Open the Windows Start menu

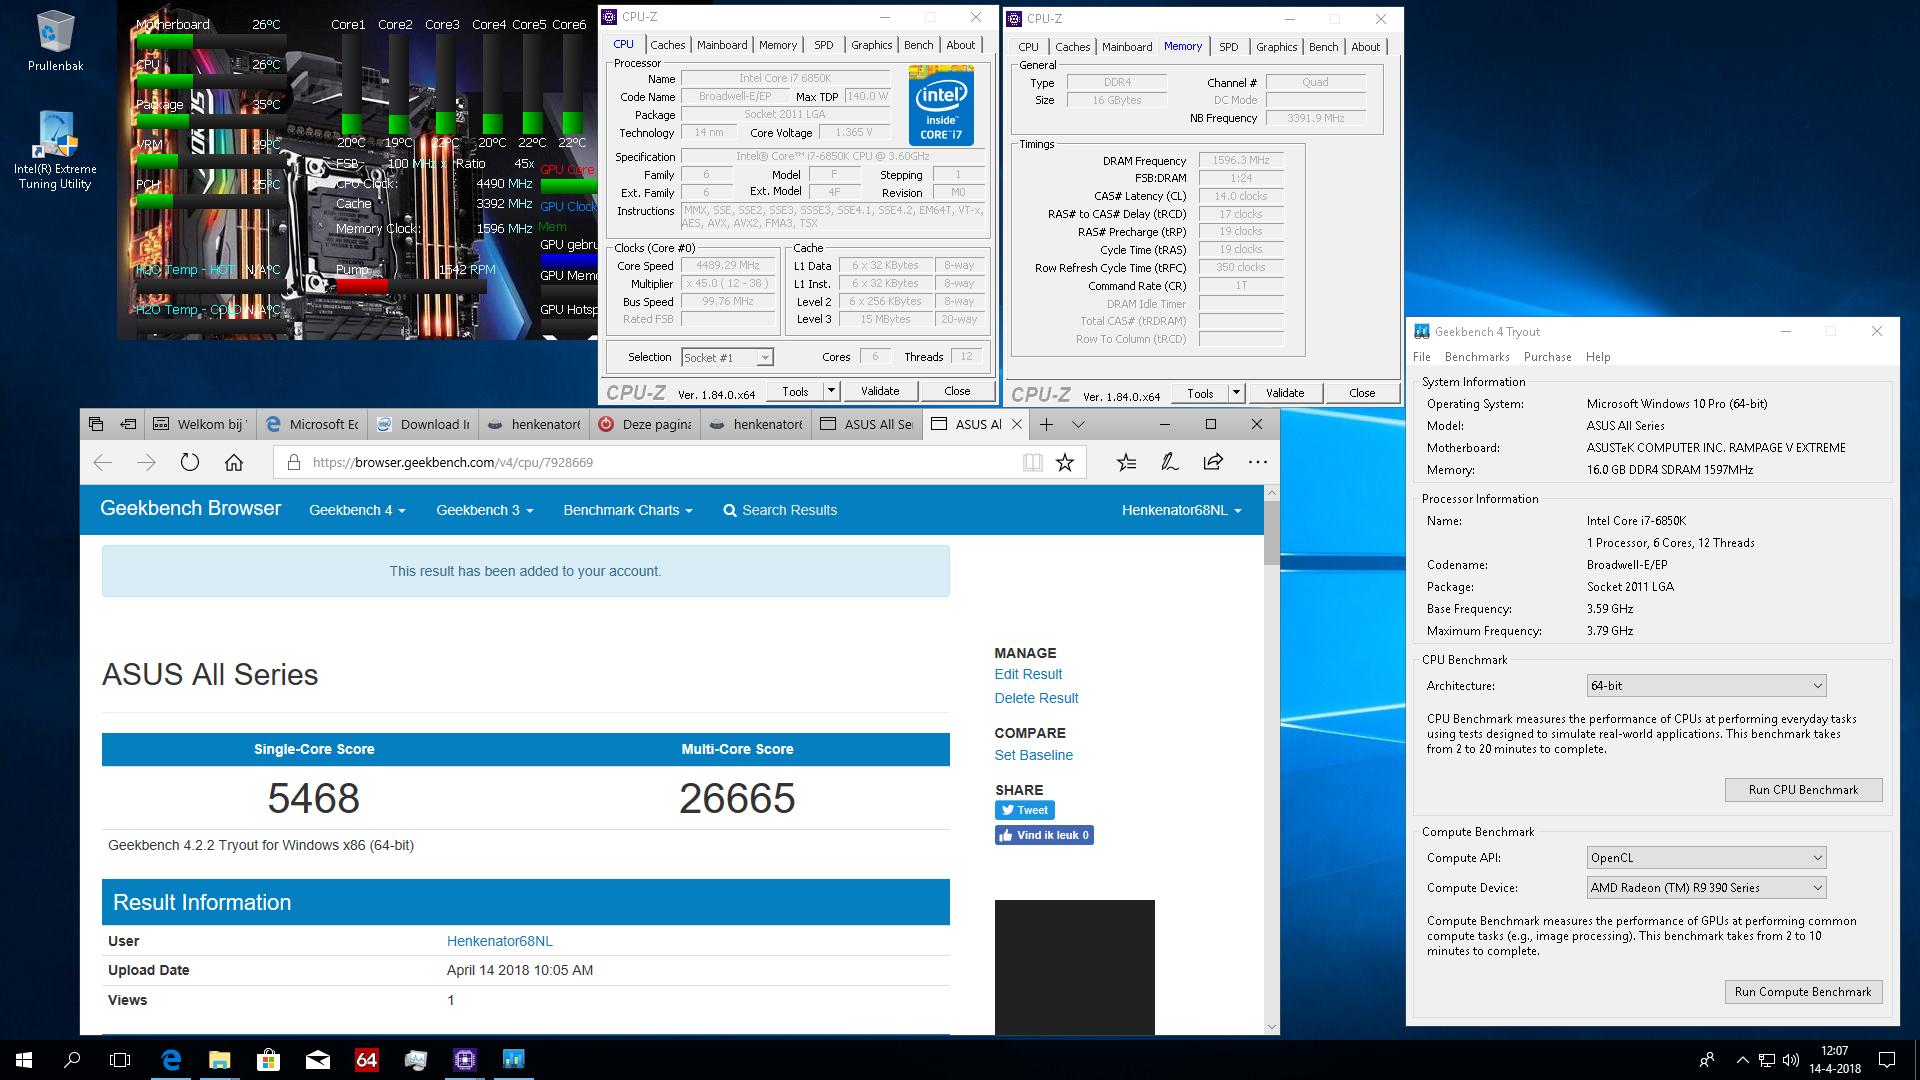point(24,1060)
